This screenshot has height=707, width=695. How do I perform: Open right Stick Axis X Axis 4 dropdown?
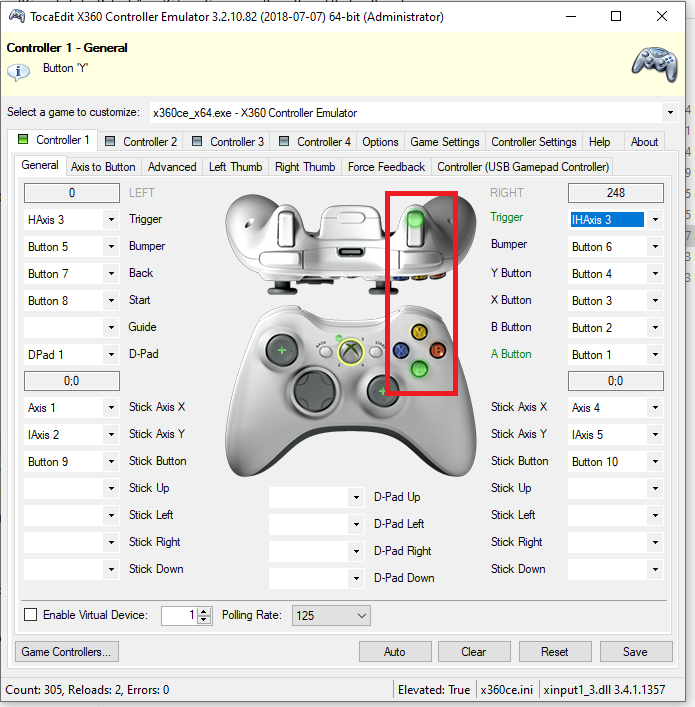(x=655, y=408)
